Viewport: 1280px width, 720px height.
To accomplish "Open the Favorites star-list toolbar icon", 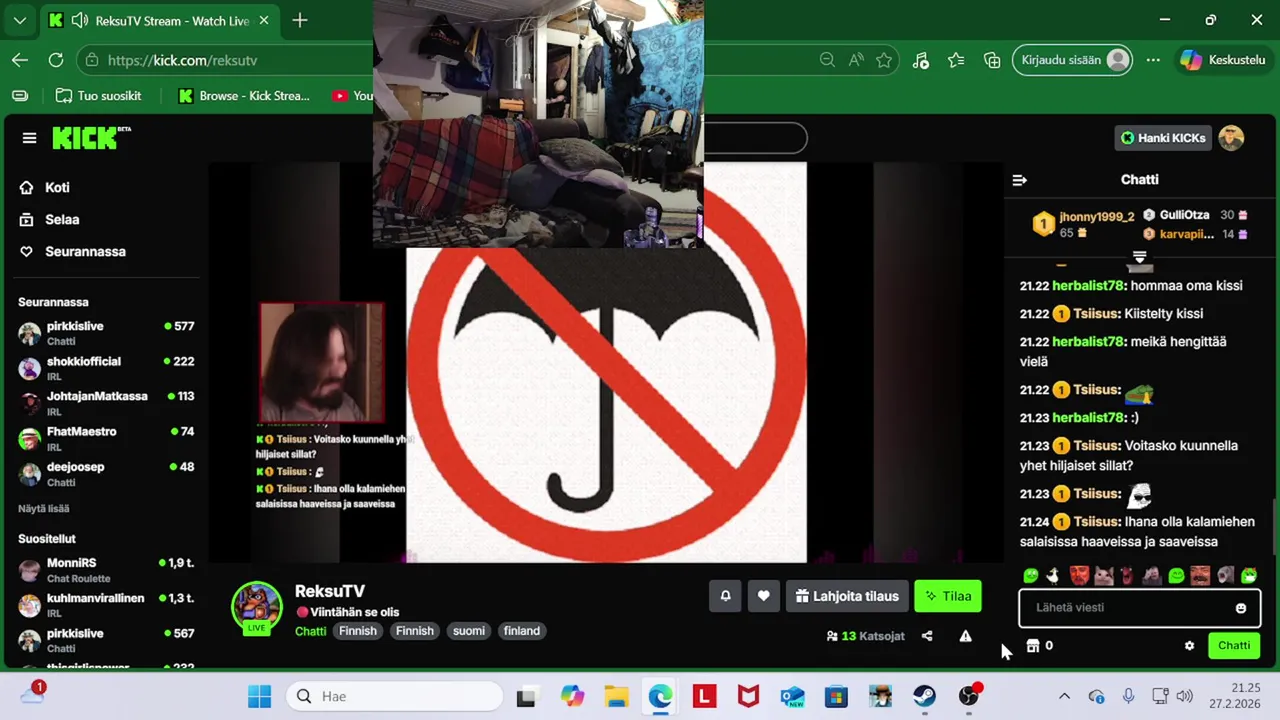I will pos(956,60).
